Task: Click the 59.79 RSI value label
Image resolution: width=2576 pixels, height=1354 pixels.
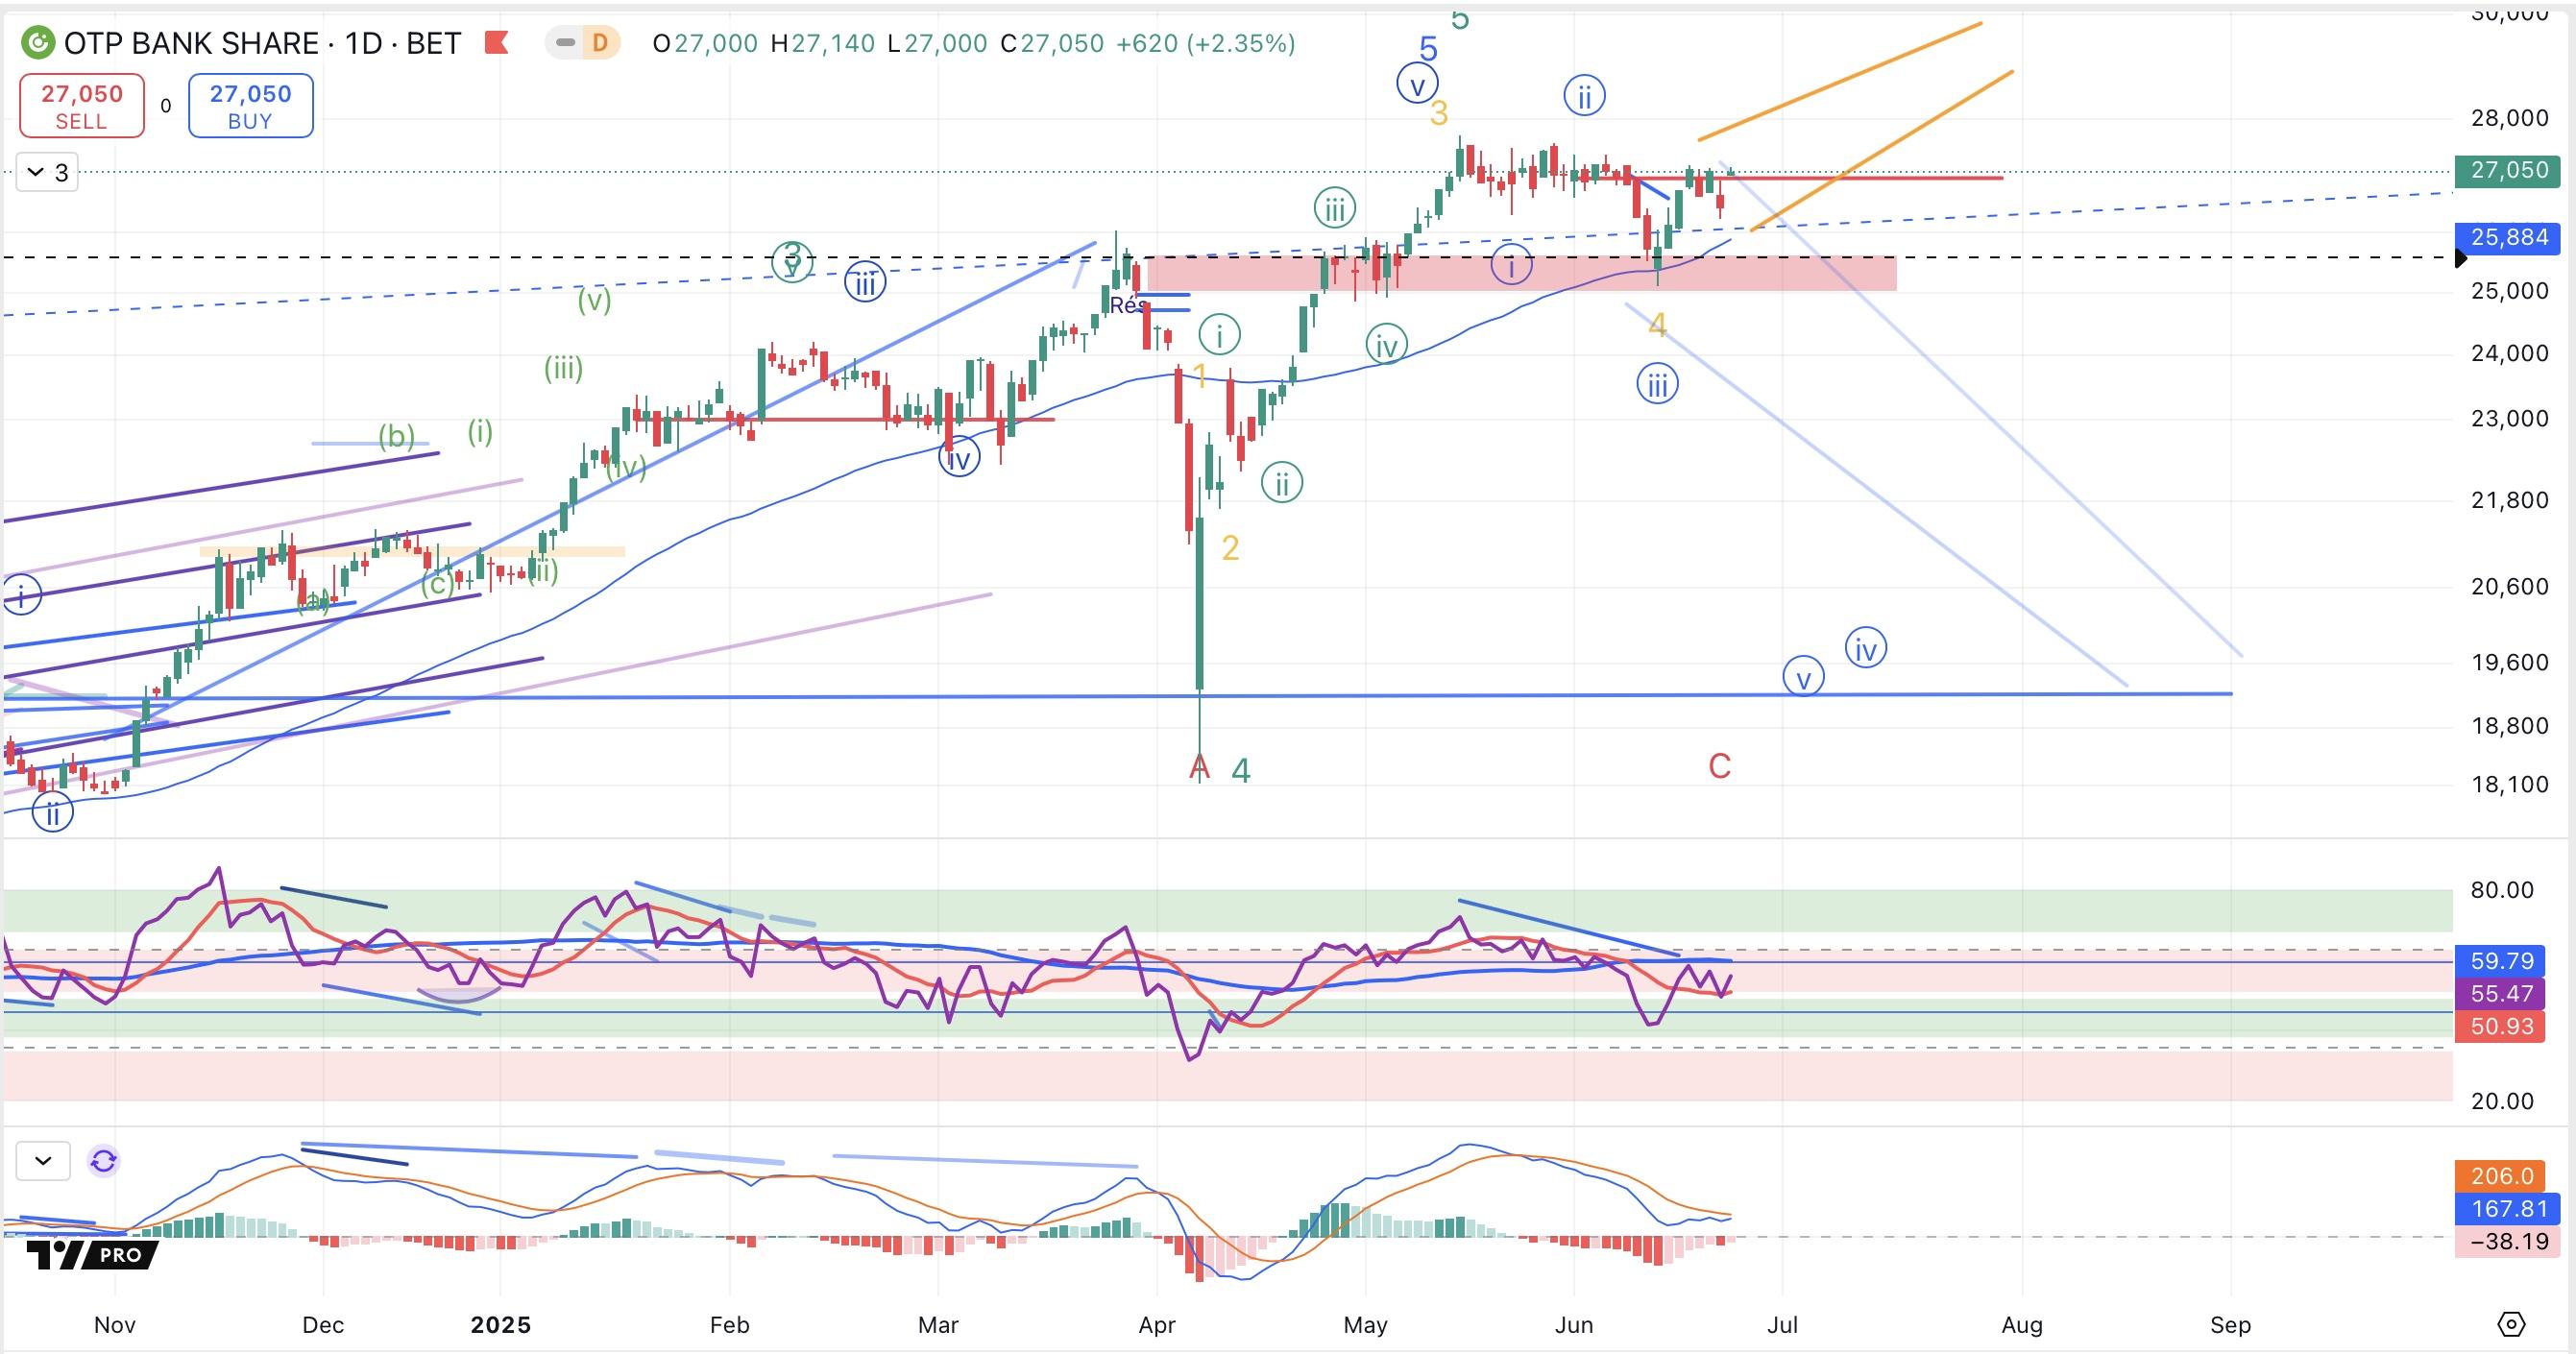Action: click(x=2501, y=961)
